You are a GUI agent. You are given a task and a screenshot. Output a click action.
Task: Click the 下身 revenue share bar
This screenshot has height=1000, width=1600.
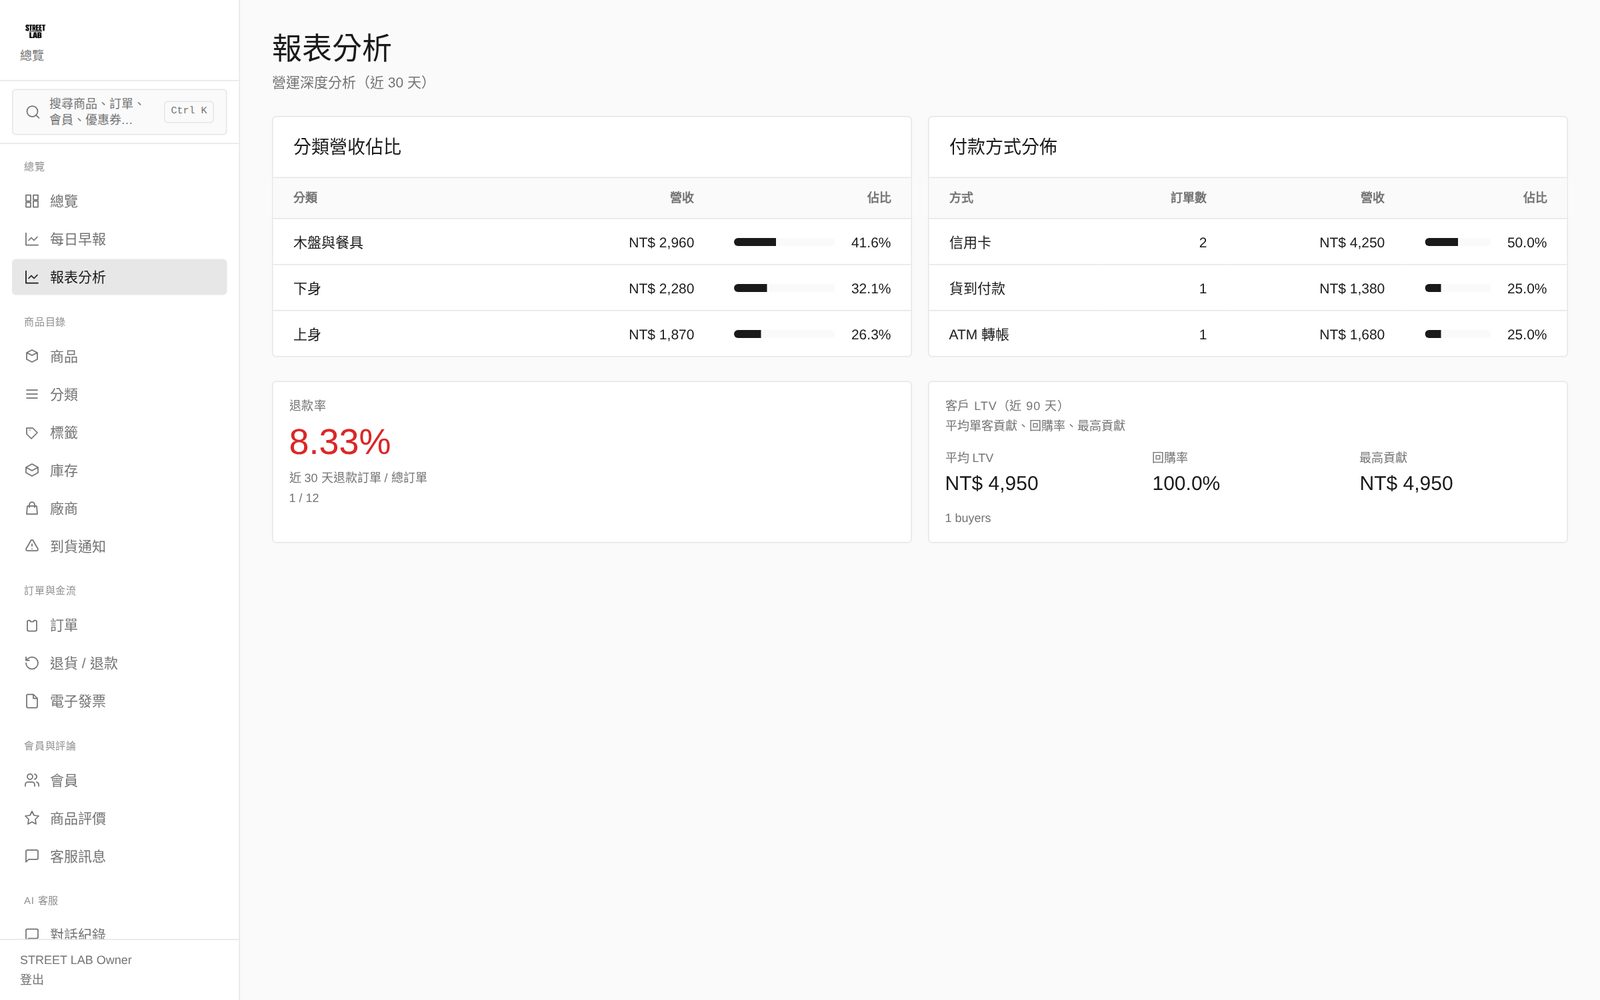coord(784,288)
